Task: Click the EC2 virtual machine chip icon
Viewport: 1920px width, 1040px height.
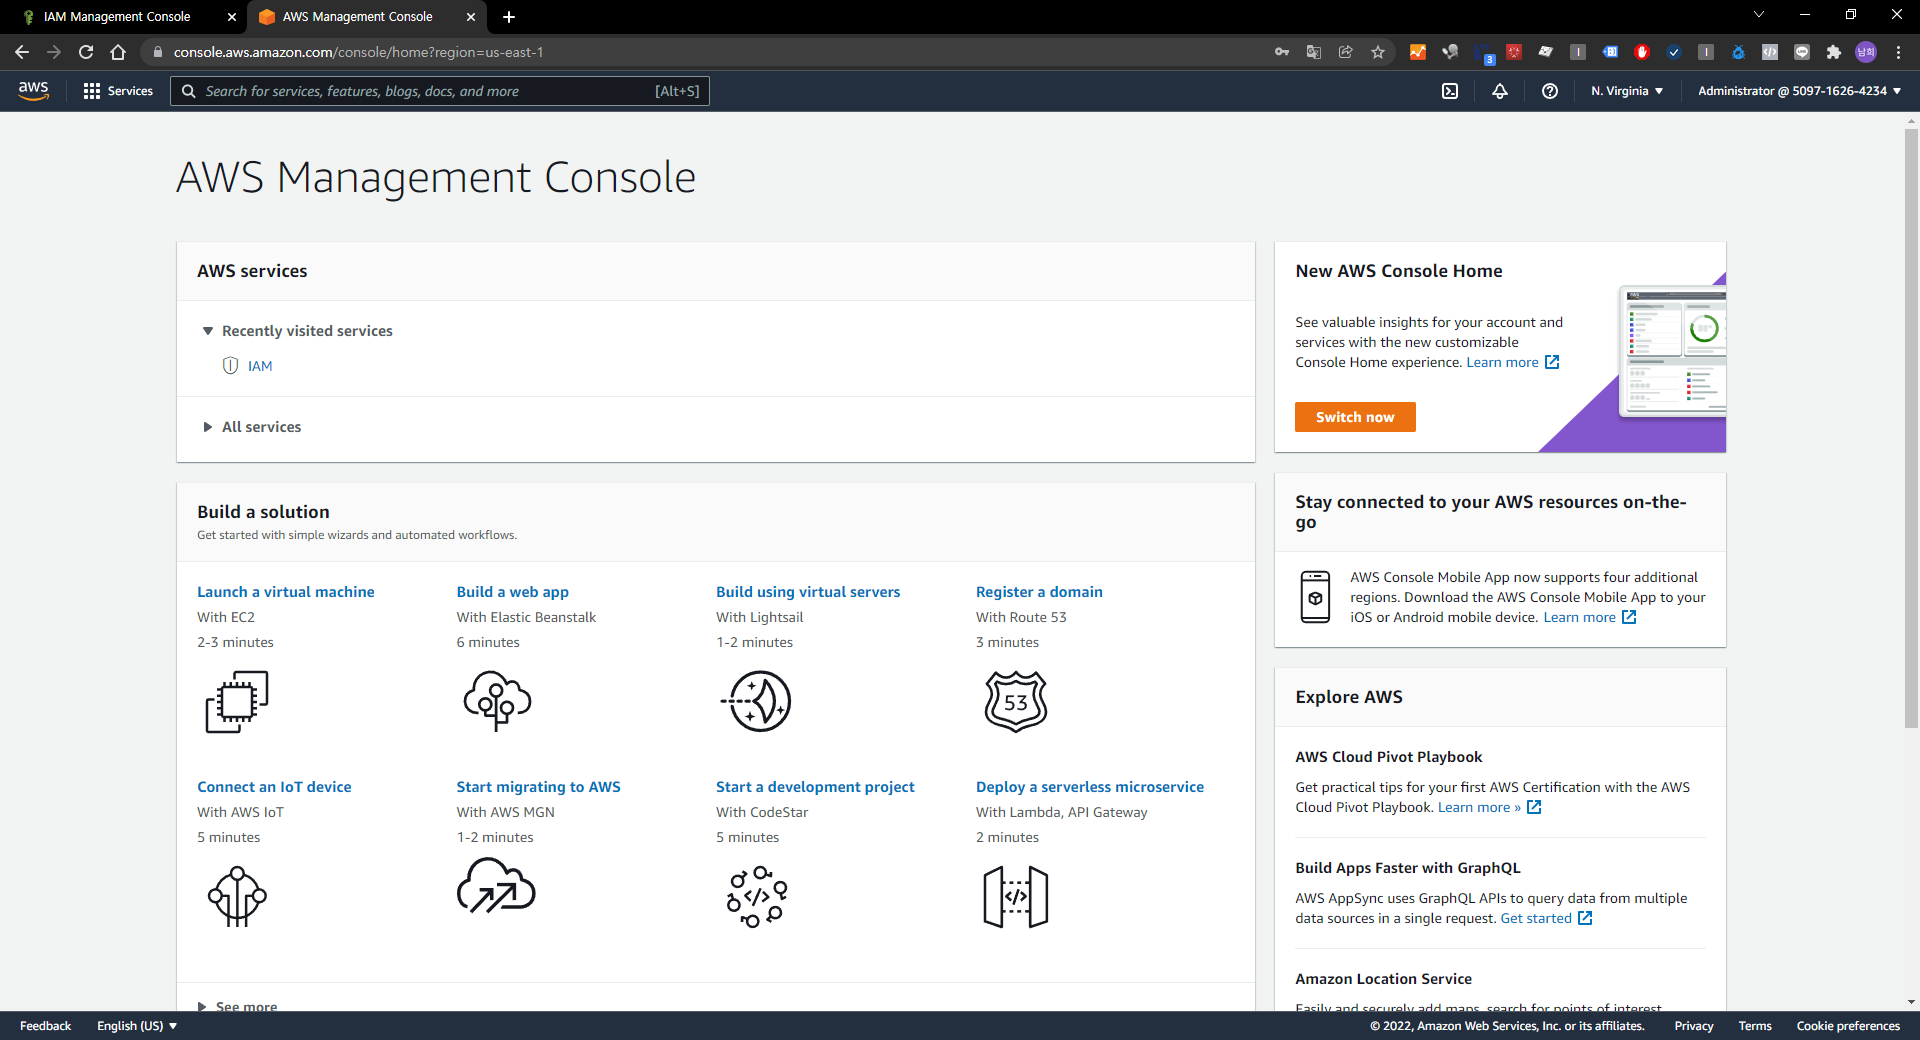Action: [x=237, y=702]
